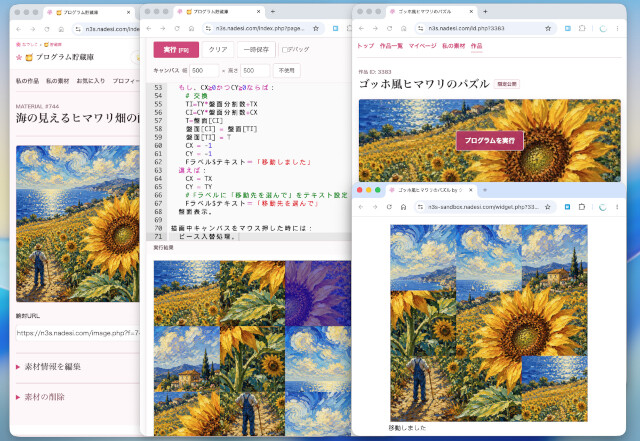Go forward in the code editor window

pos(163,28)
